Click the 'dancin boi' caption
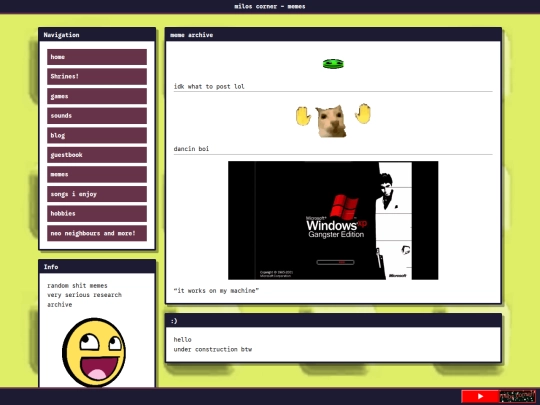 (x=191, y=149)
